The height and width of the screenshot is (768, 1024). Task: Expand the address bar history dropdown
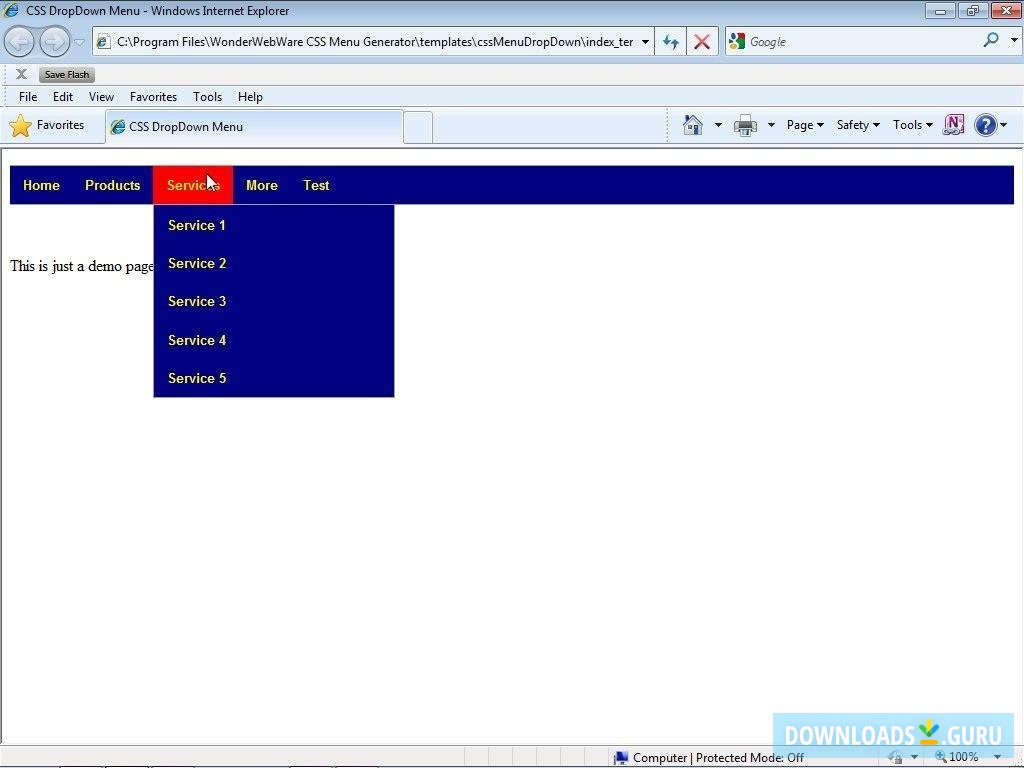pyautogui.click(x=645, y=42)
